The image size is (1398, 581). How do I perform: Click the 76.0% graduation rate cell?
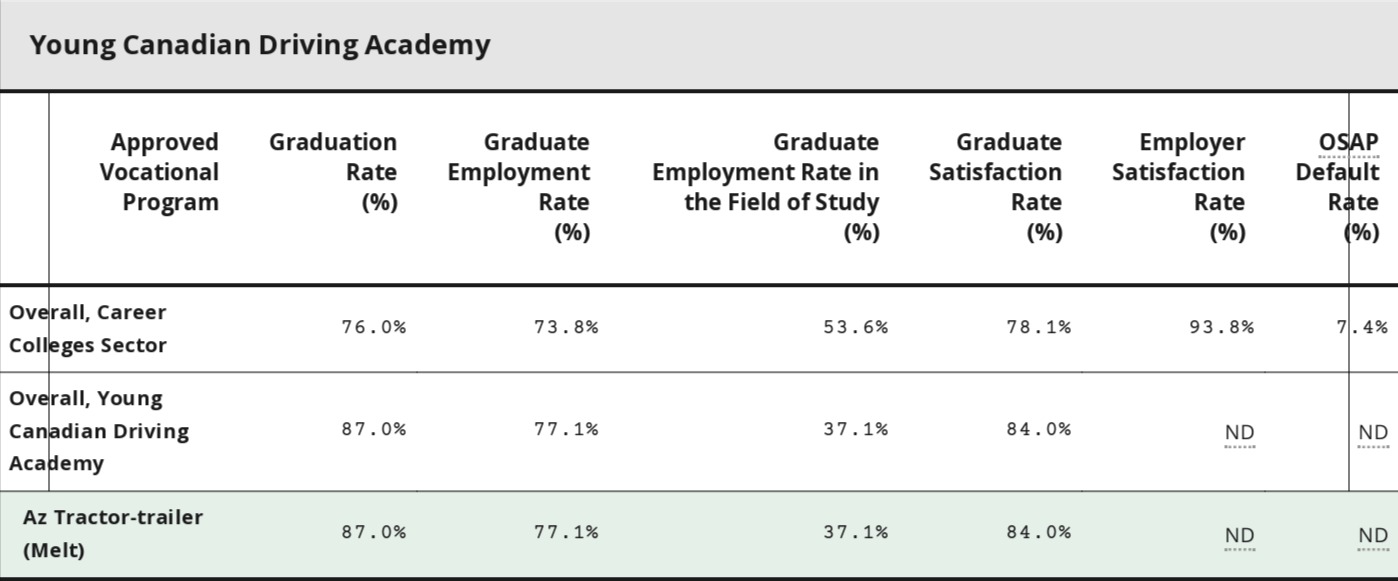(374, 327)
